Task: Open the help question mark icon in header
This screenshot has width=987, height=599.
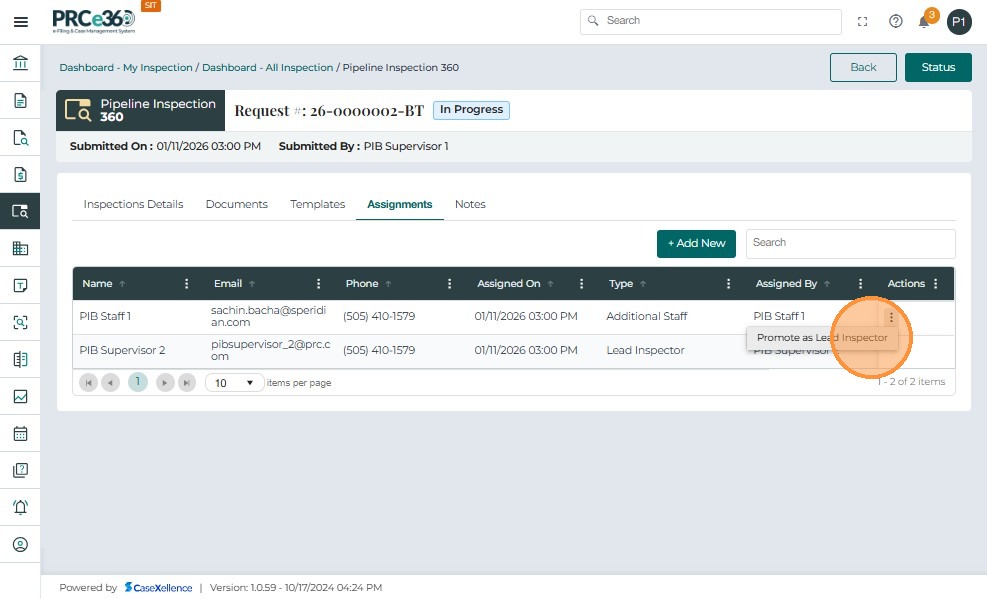Action: (895, 21)
